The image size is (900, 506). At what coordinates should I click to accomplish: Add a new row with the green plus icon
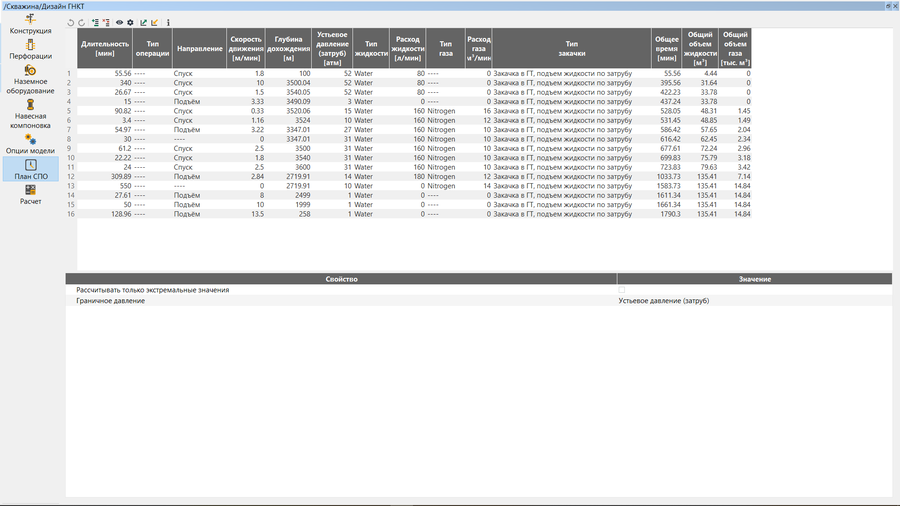tap(95, 22)
